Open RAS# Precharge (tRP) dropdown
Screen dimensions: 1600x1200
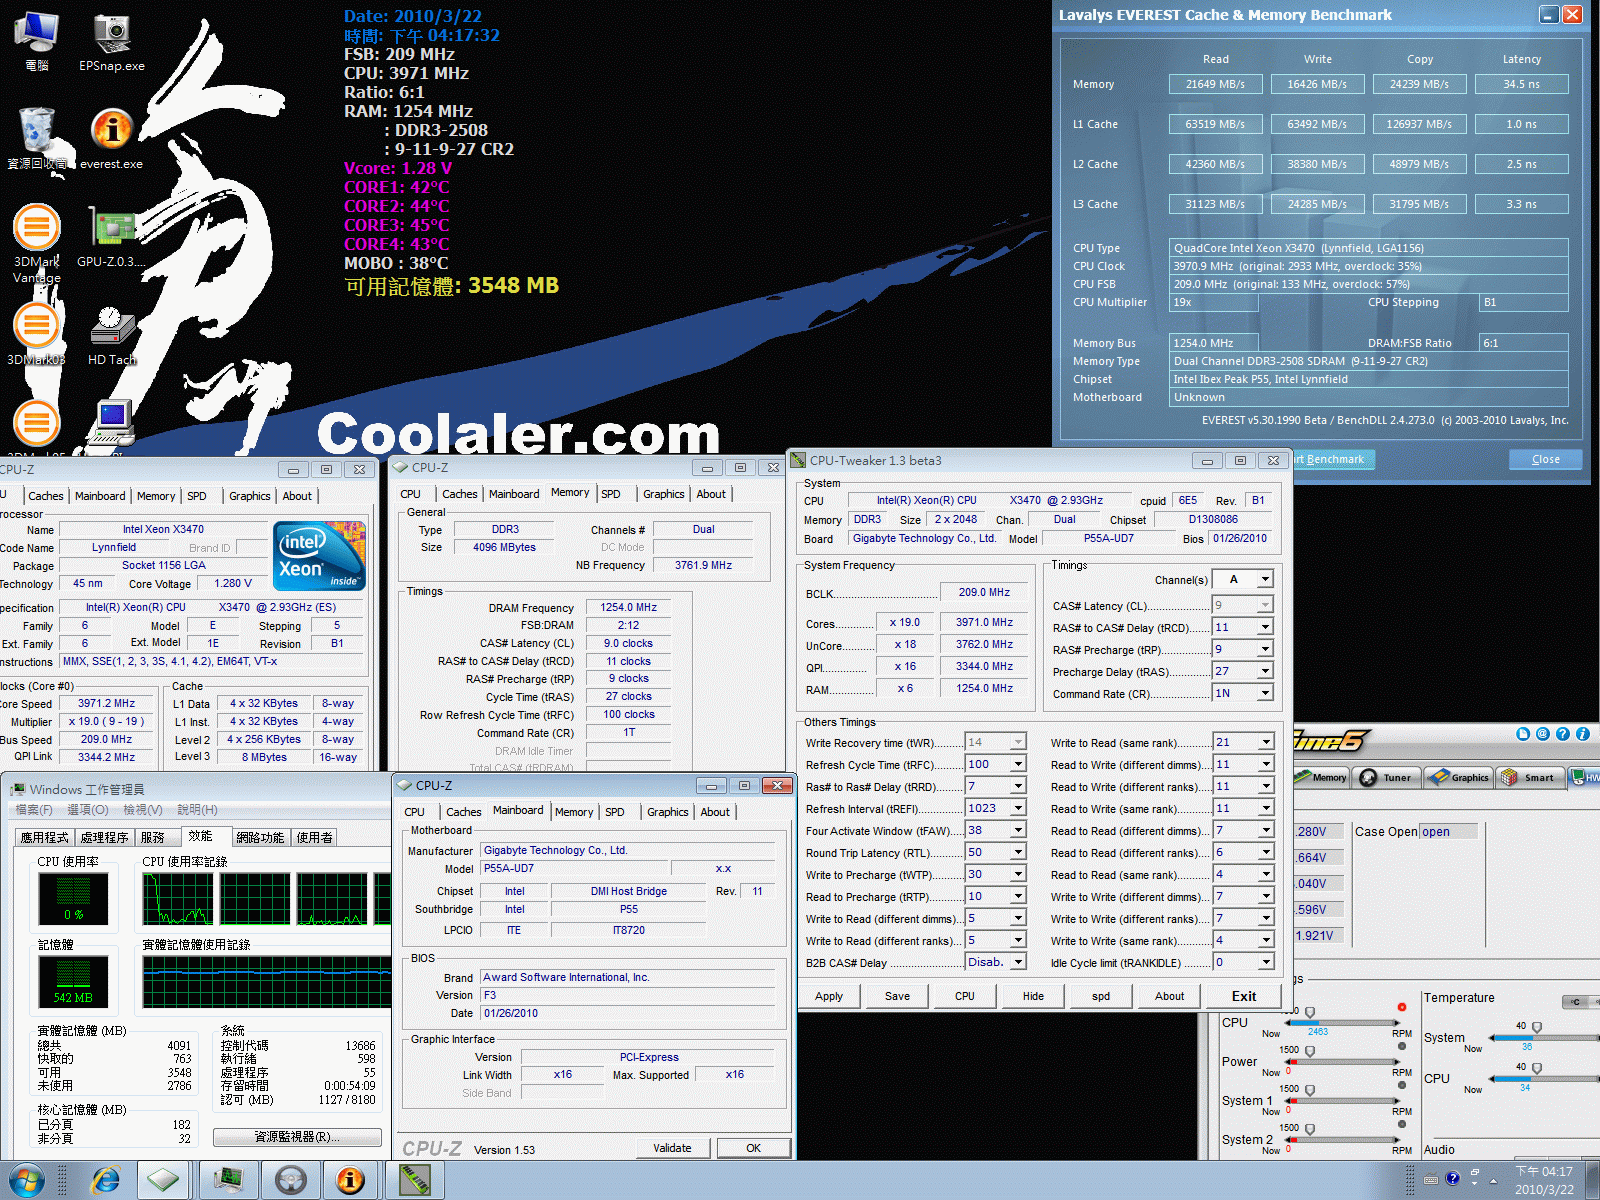1265,650
